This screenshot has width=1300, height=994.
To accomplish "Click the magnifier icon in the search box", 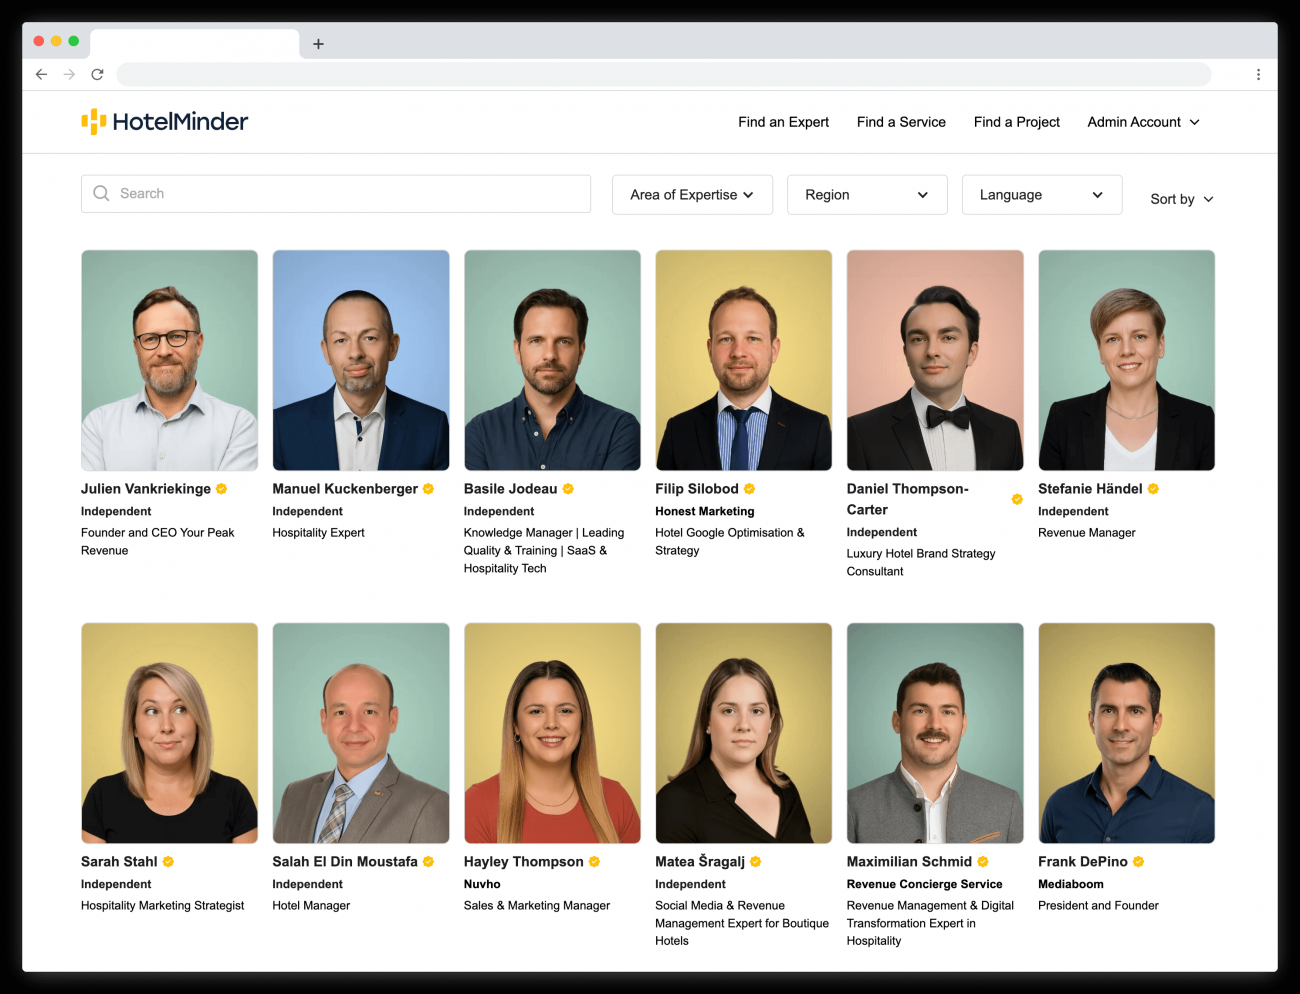I will [101, 194].
